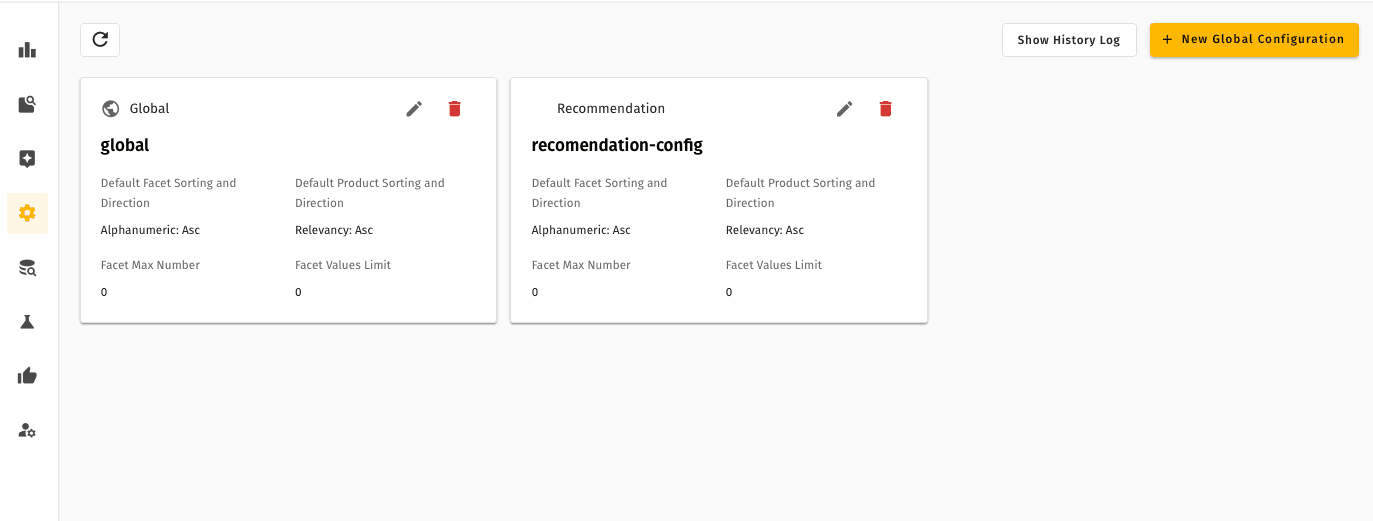Click 'Default Facet Sorting and Direction' in global card

pos(169,193)
